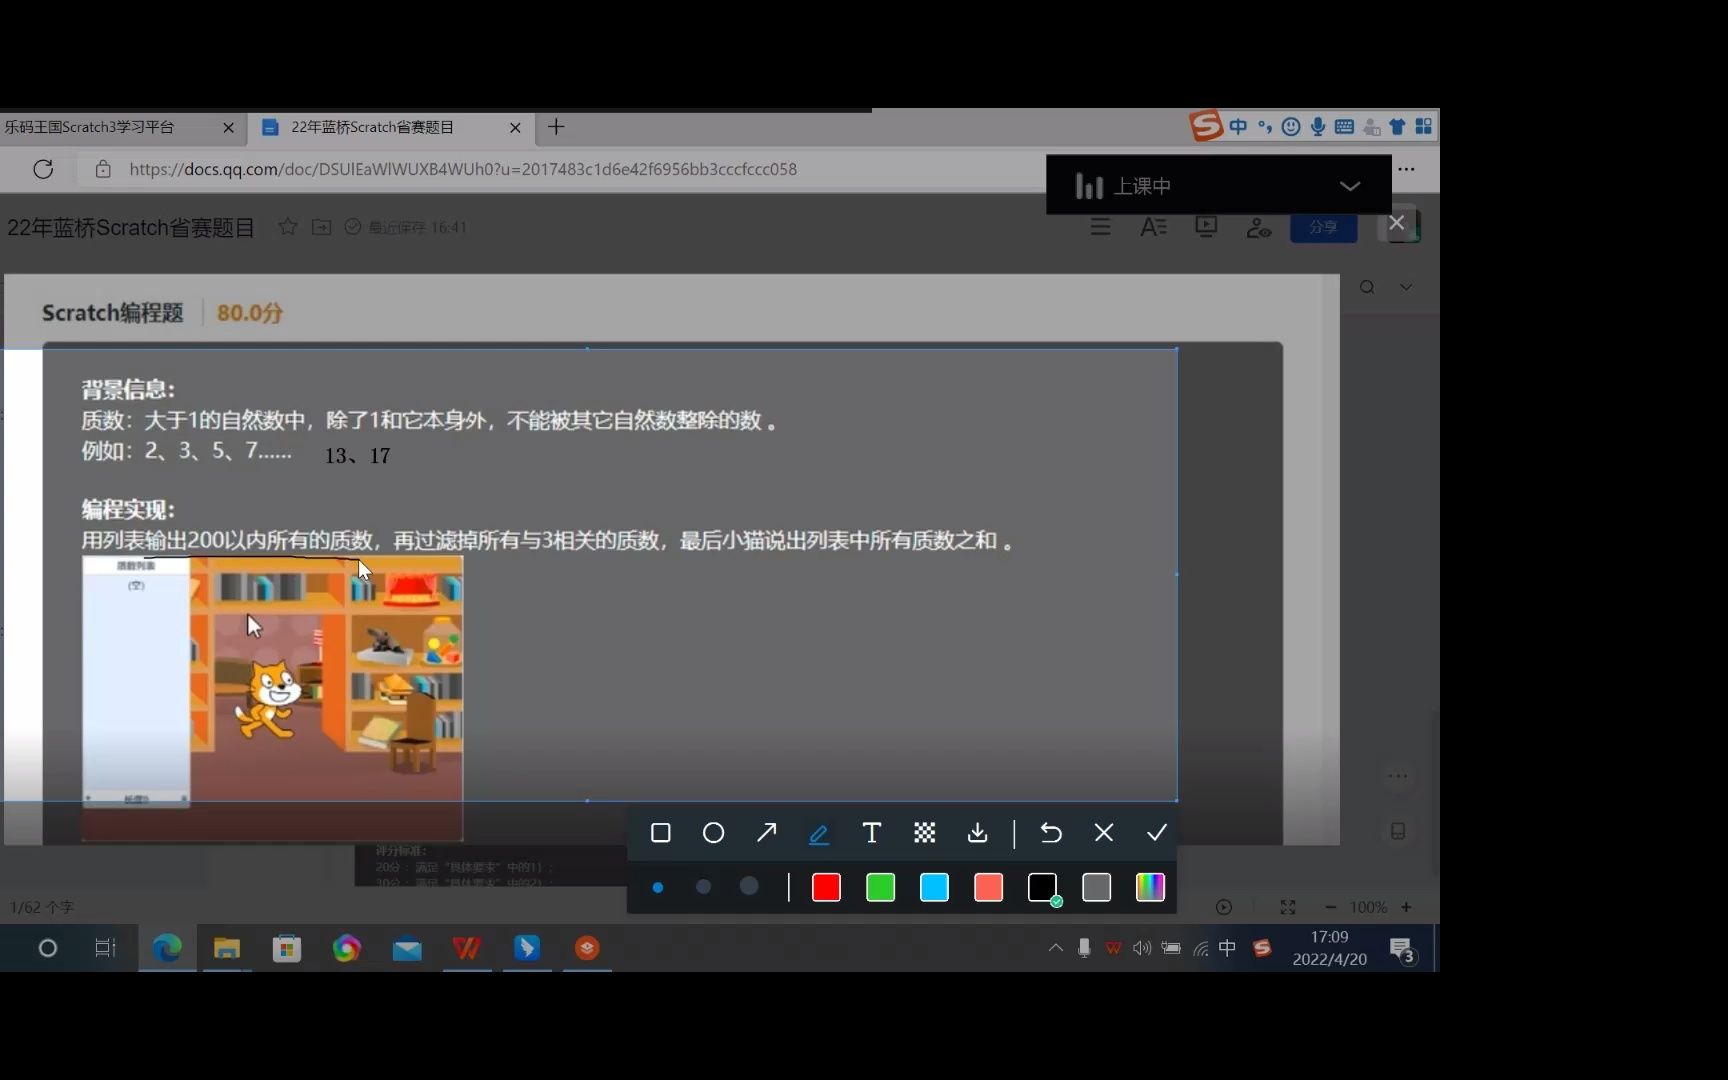Save the screenshot with download icon
The height and width of the screenshot is (1080, 1728).
pos(978,833)
